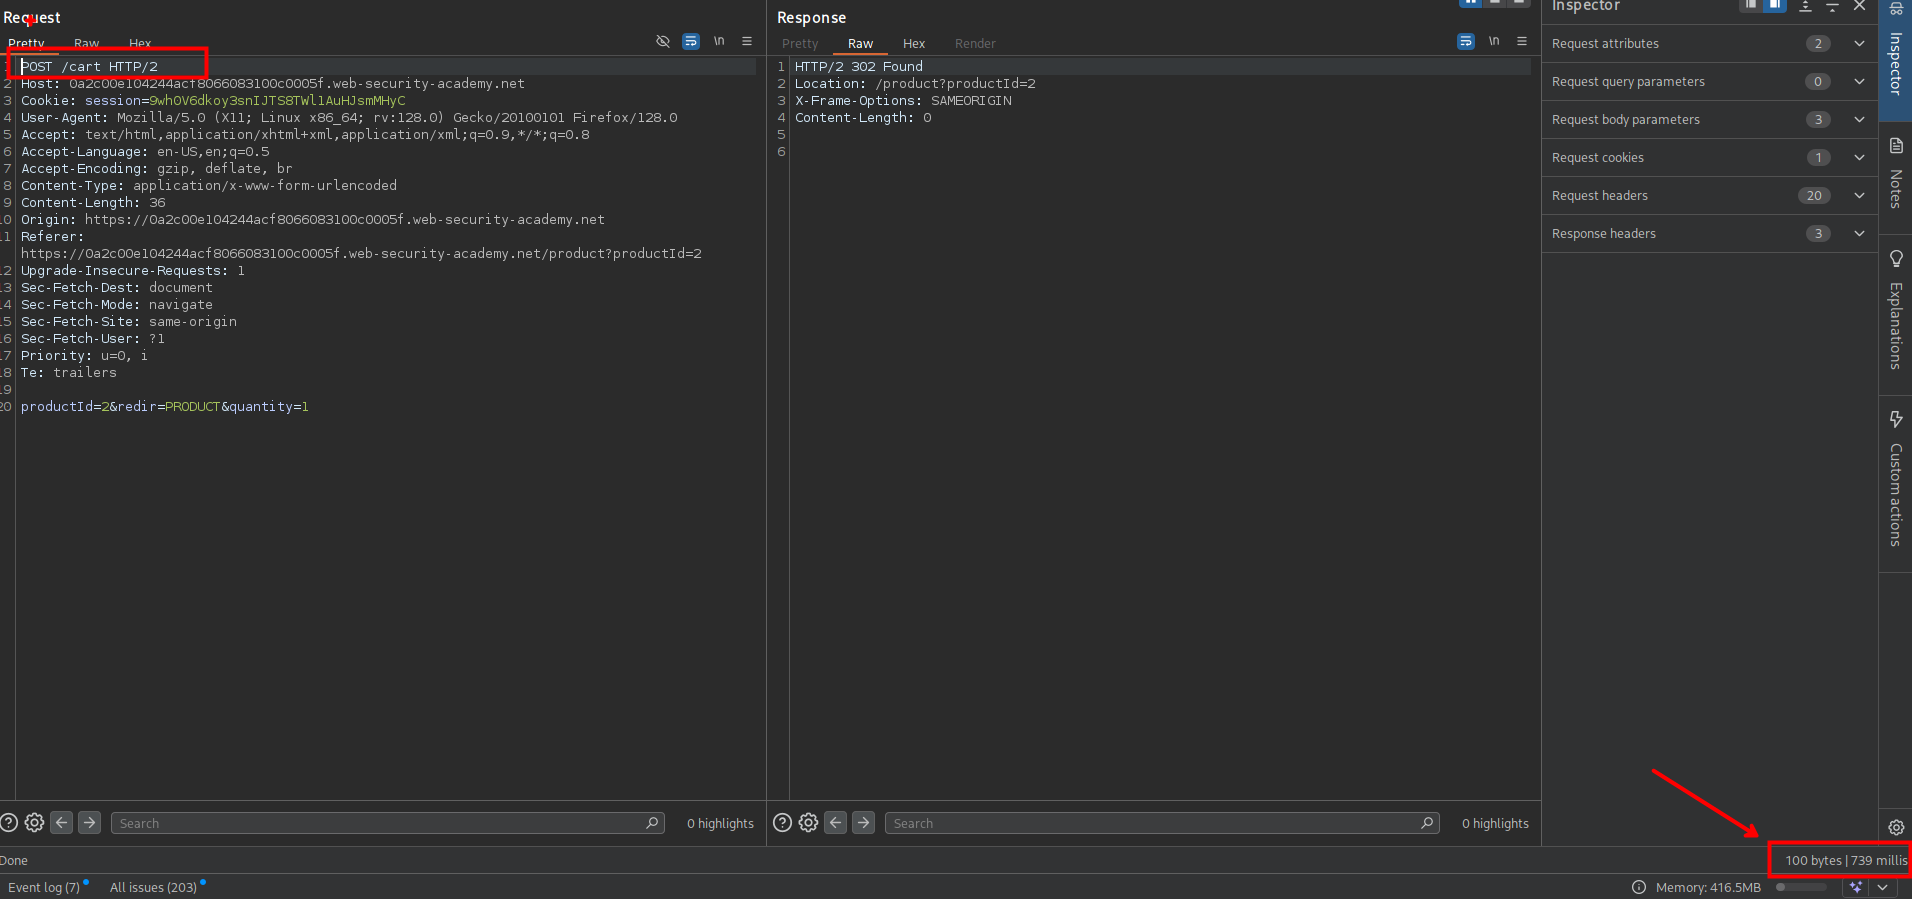Toggle show non-printable characters in Response panel
The width and height of the screenshot is (1912, 899).
(x=1494, y=41)
